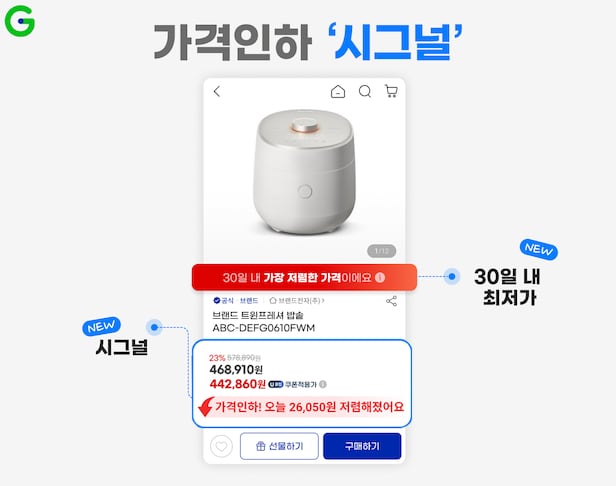Click the gift box icon in 선물하기
The width and height of the screenshot is (616, 486).
pyautogui.click(x=260, y=446)
